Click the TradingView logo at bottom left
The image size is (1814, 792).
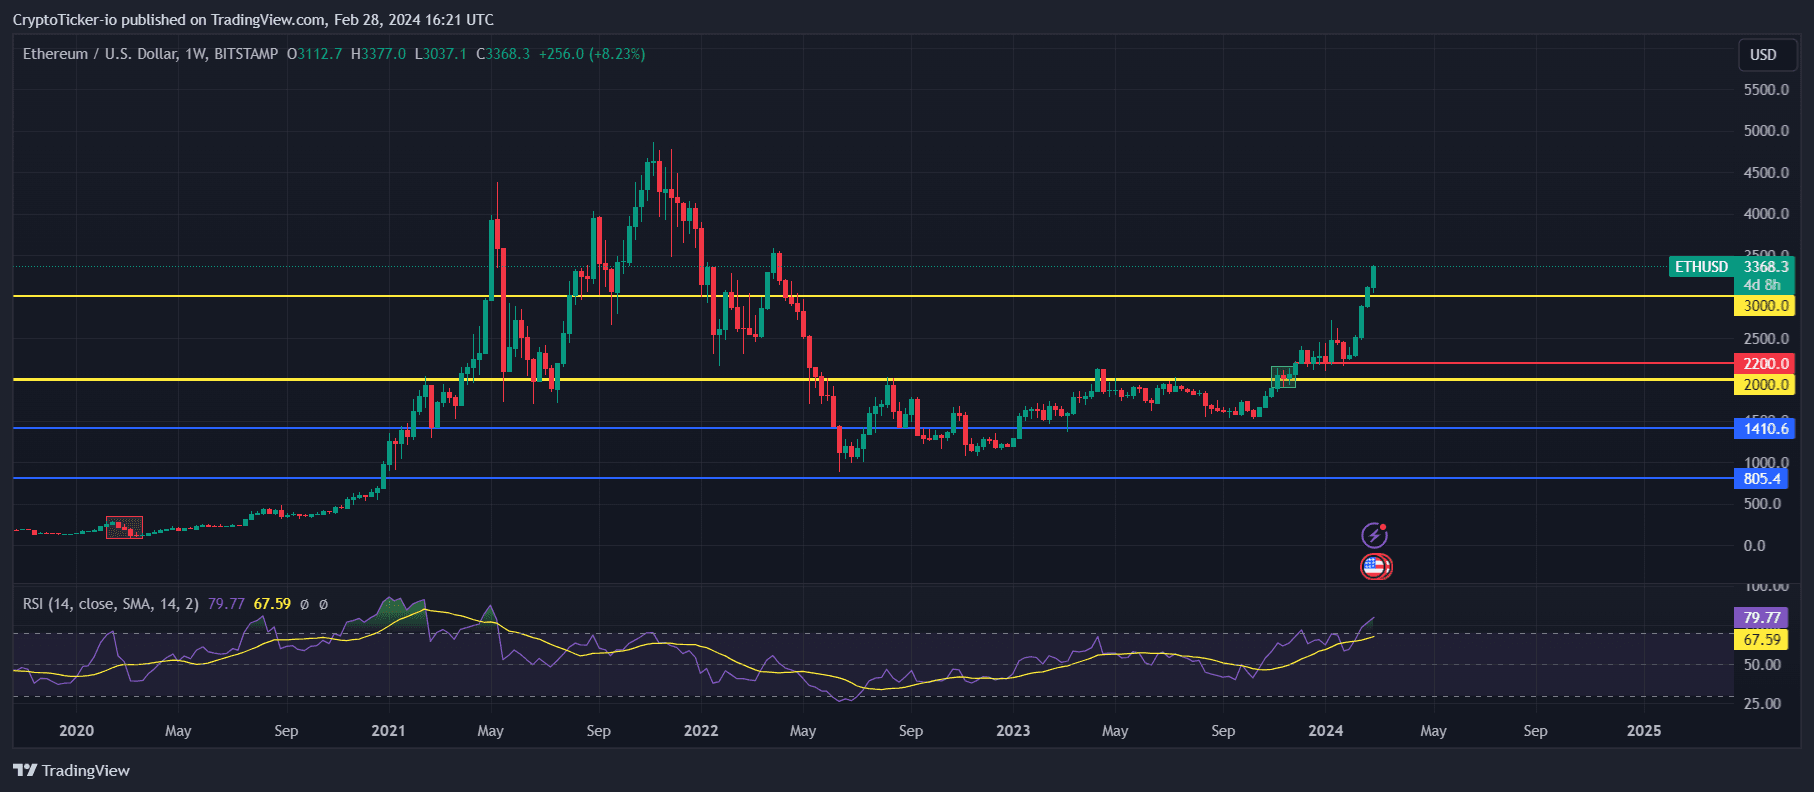(x=72, y=770)
